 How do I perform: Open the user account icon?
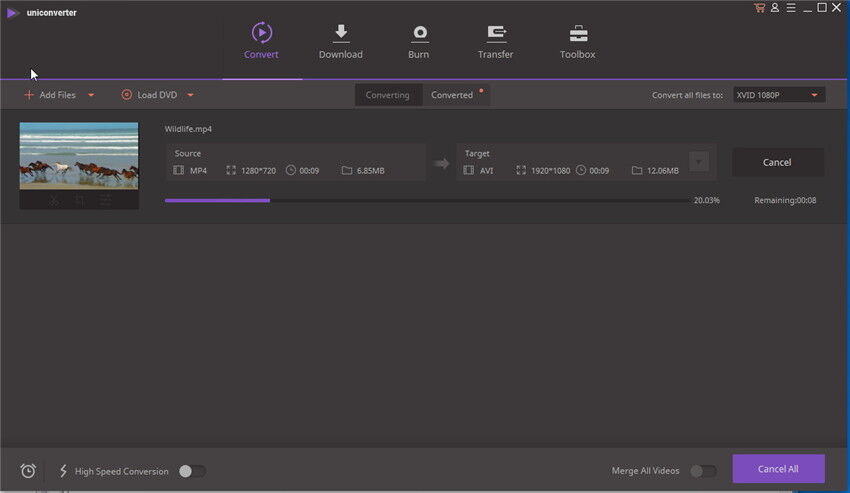coord(774,8)
